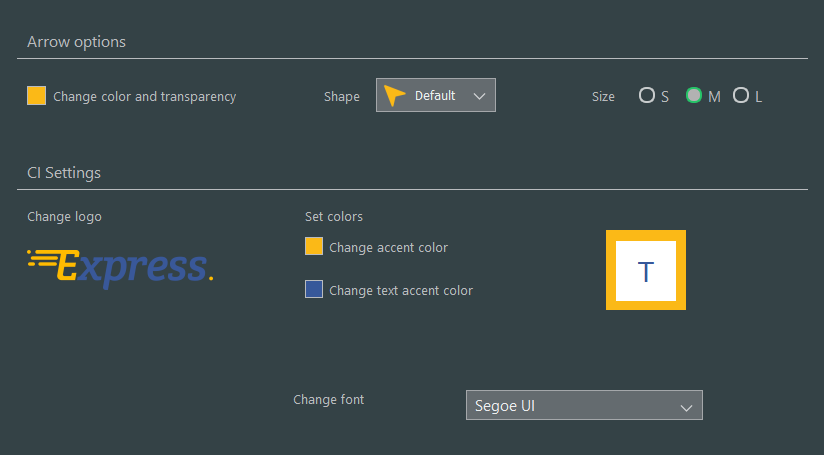The image size is (824, 455).
Task: Click the Express logo image
Action: tap(120, 268)
